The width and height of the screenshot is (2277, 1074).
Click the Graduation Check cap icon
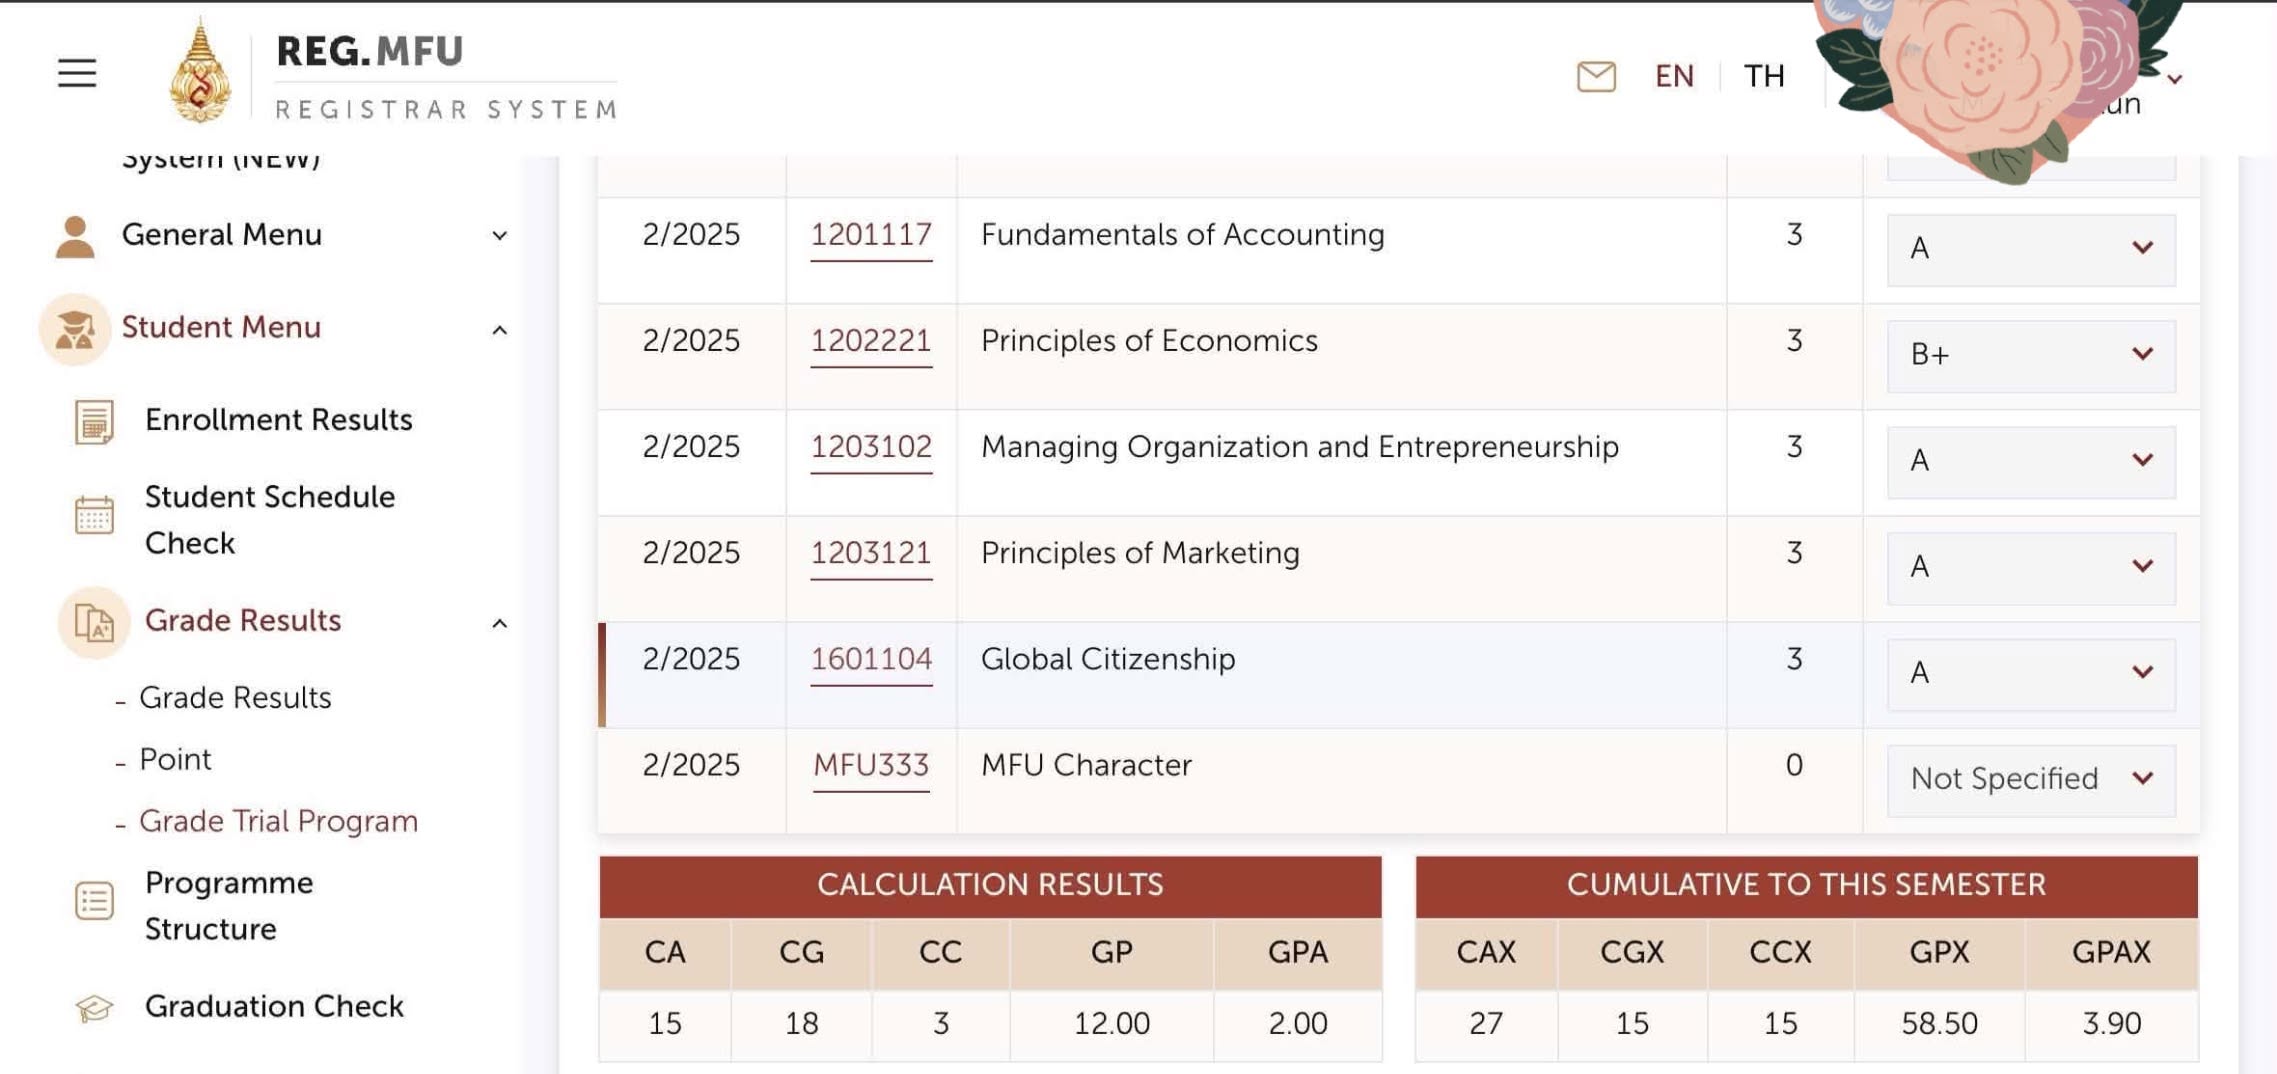tap(94, 1008)
